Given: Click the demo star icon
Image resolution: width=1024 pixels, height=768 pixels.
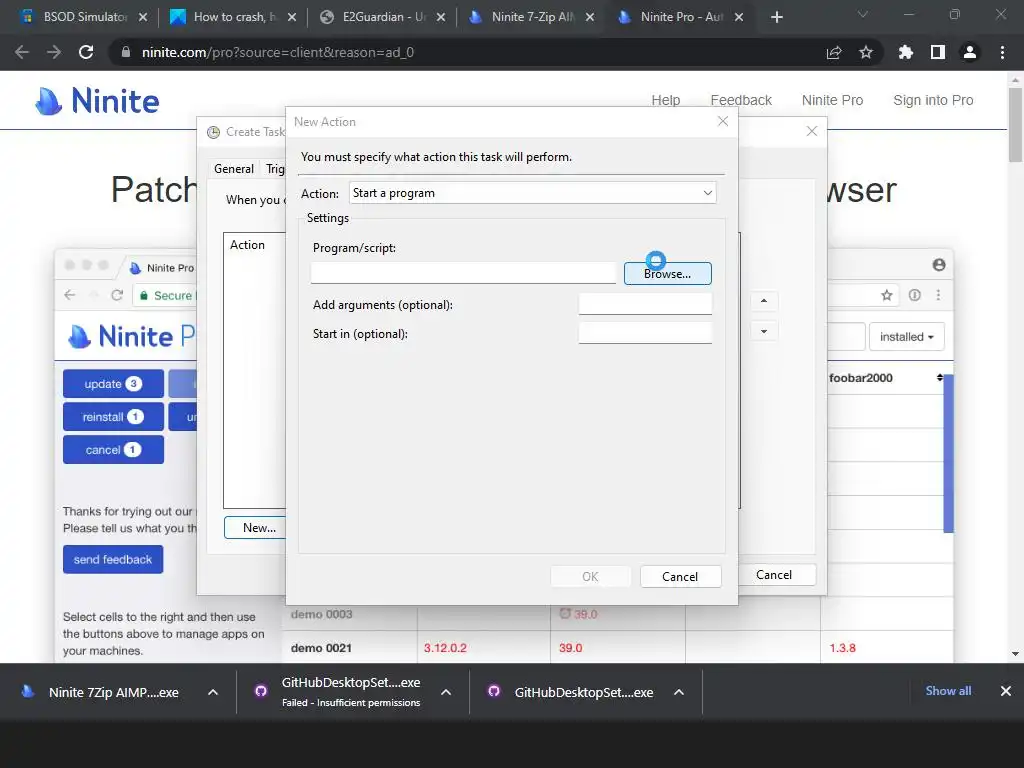Looking at the screenshot, I should (886, 295).
